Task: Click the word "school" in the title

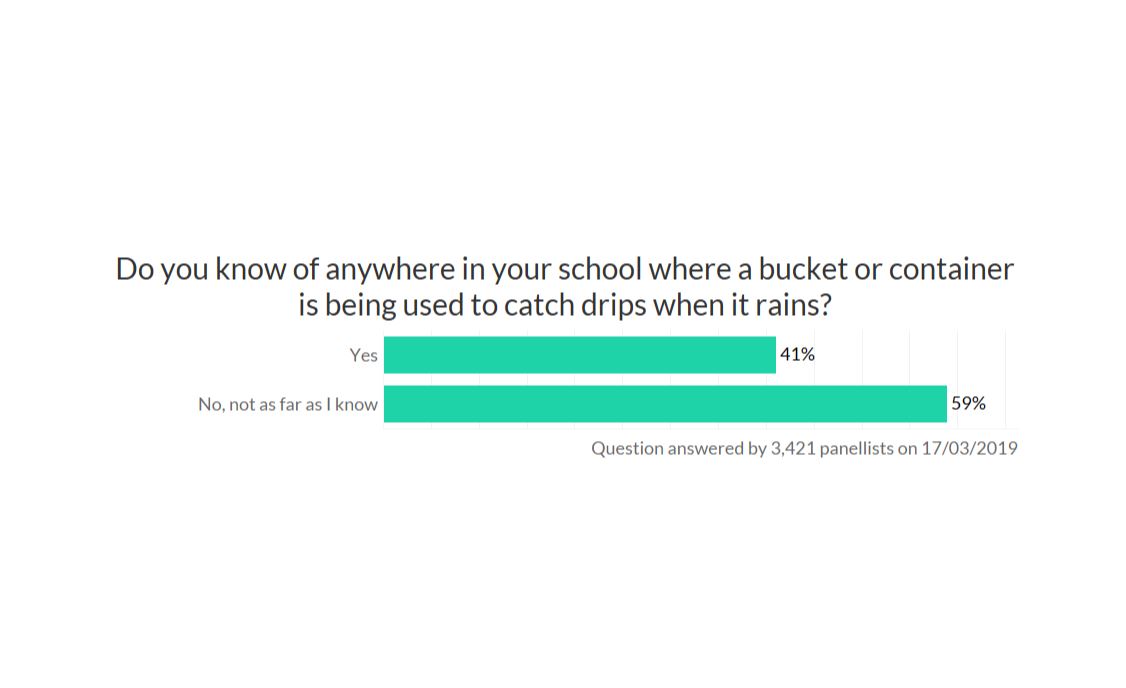Action: 600,269
